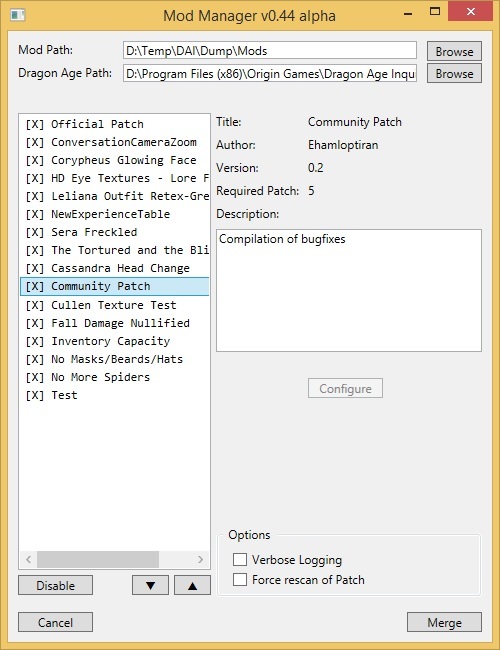
Task: Select NewExperienceTable mod
Action: click(x=114, y=214)
